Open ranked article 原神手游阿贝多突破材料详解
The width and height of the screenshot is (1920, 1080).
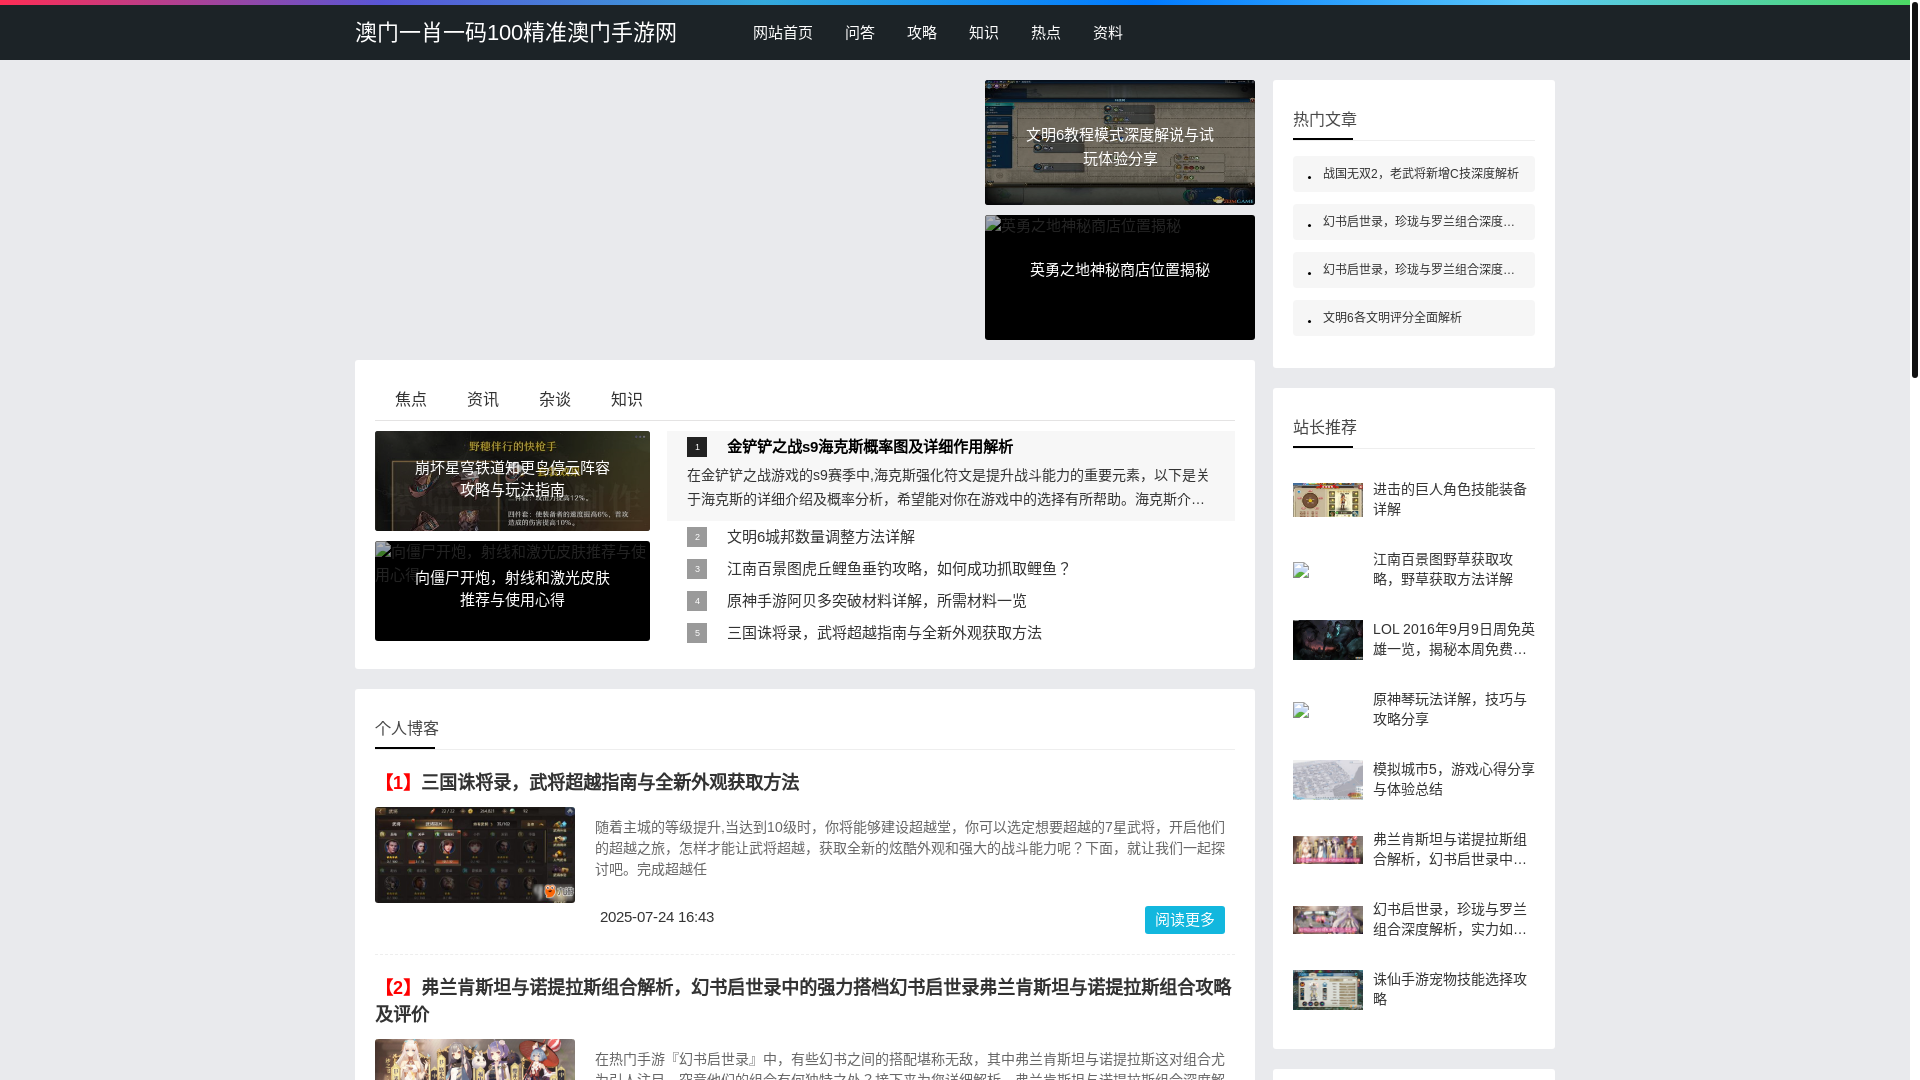[876, 601]
